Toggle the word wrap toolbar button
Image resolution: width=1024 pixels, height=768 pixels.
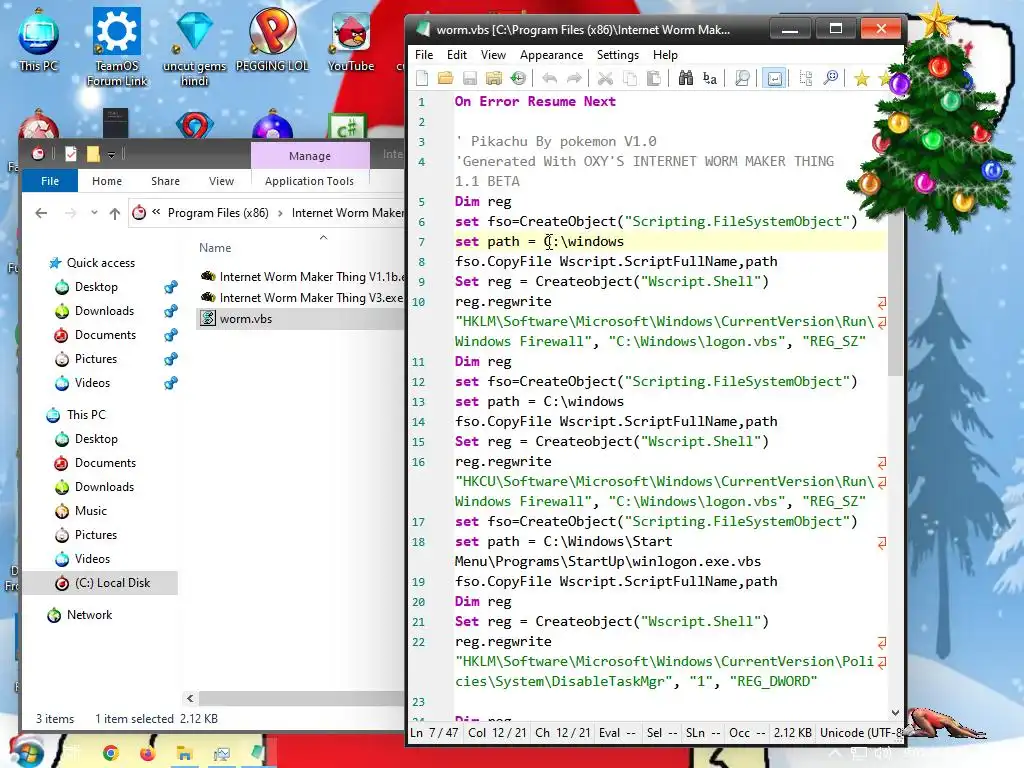point(774,79)
